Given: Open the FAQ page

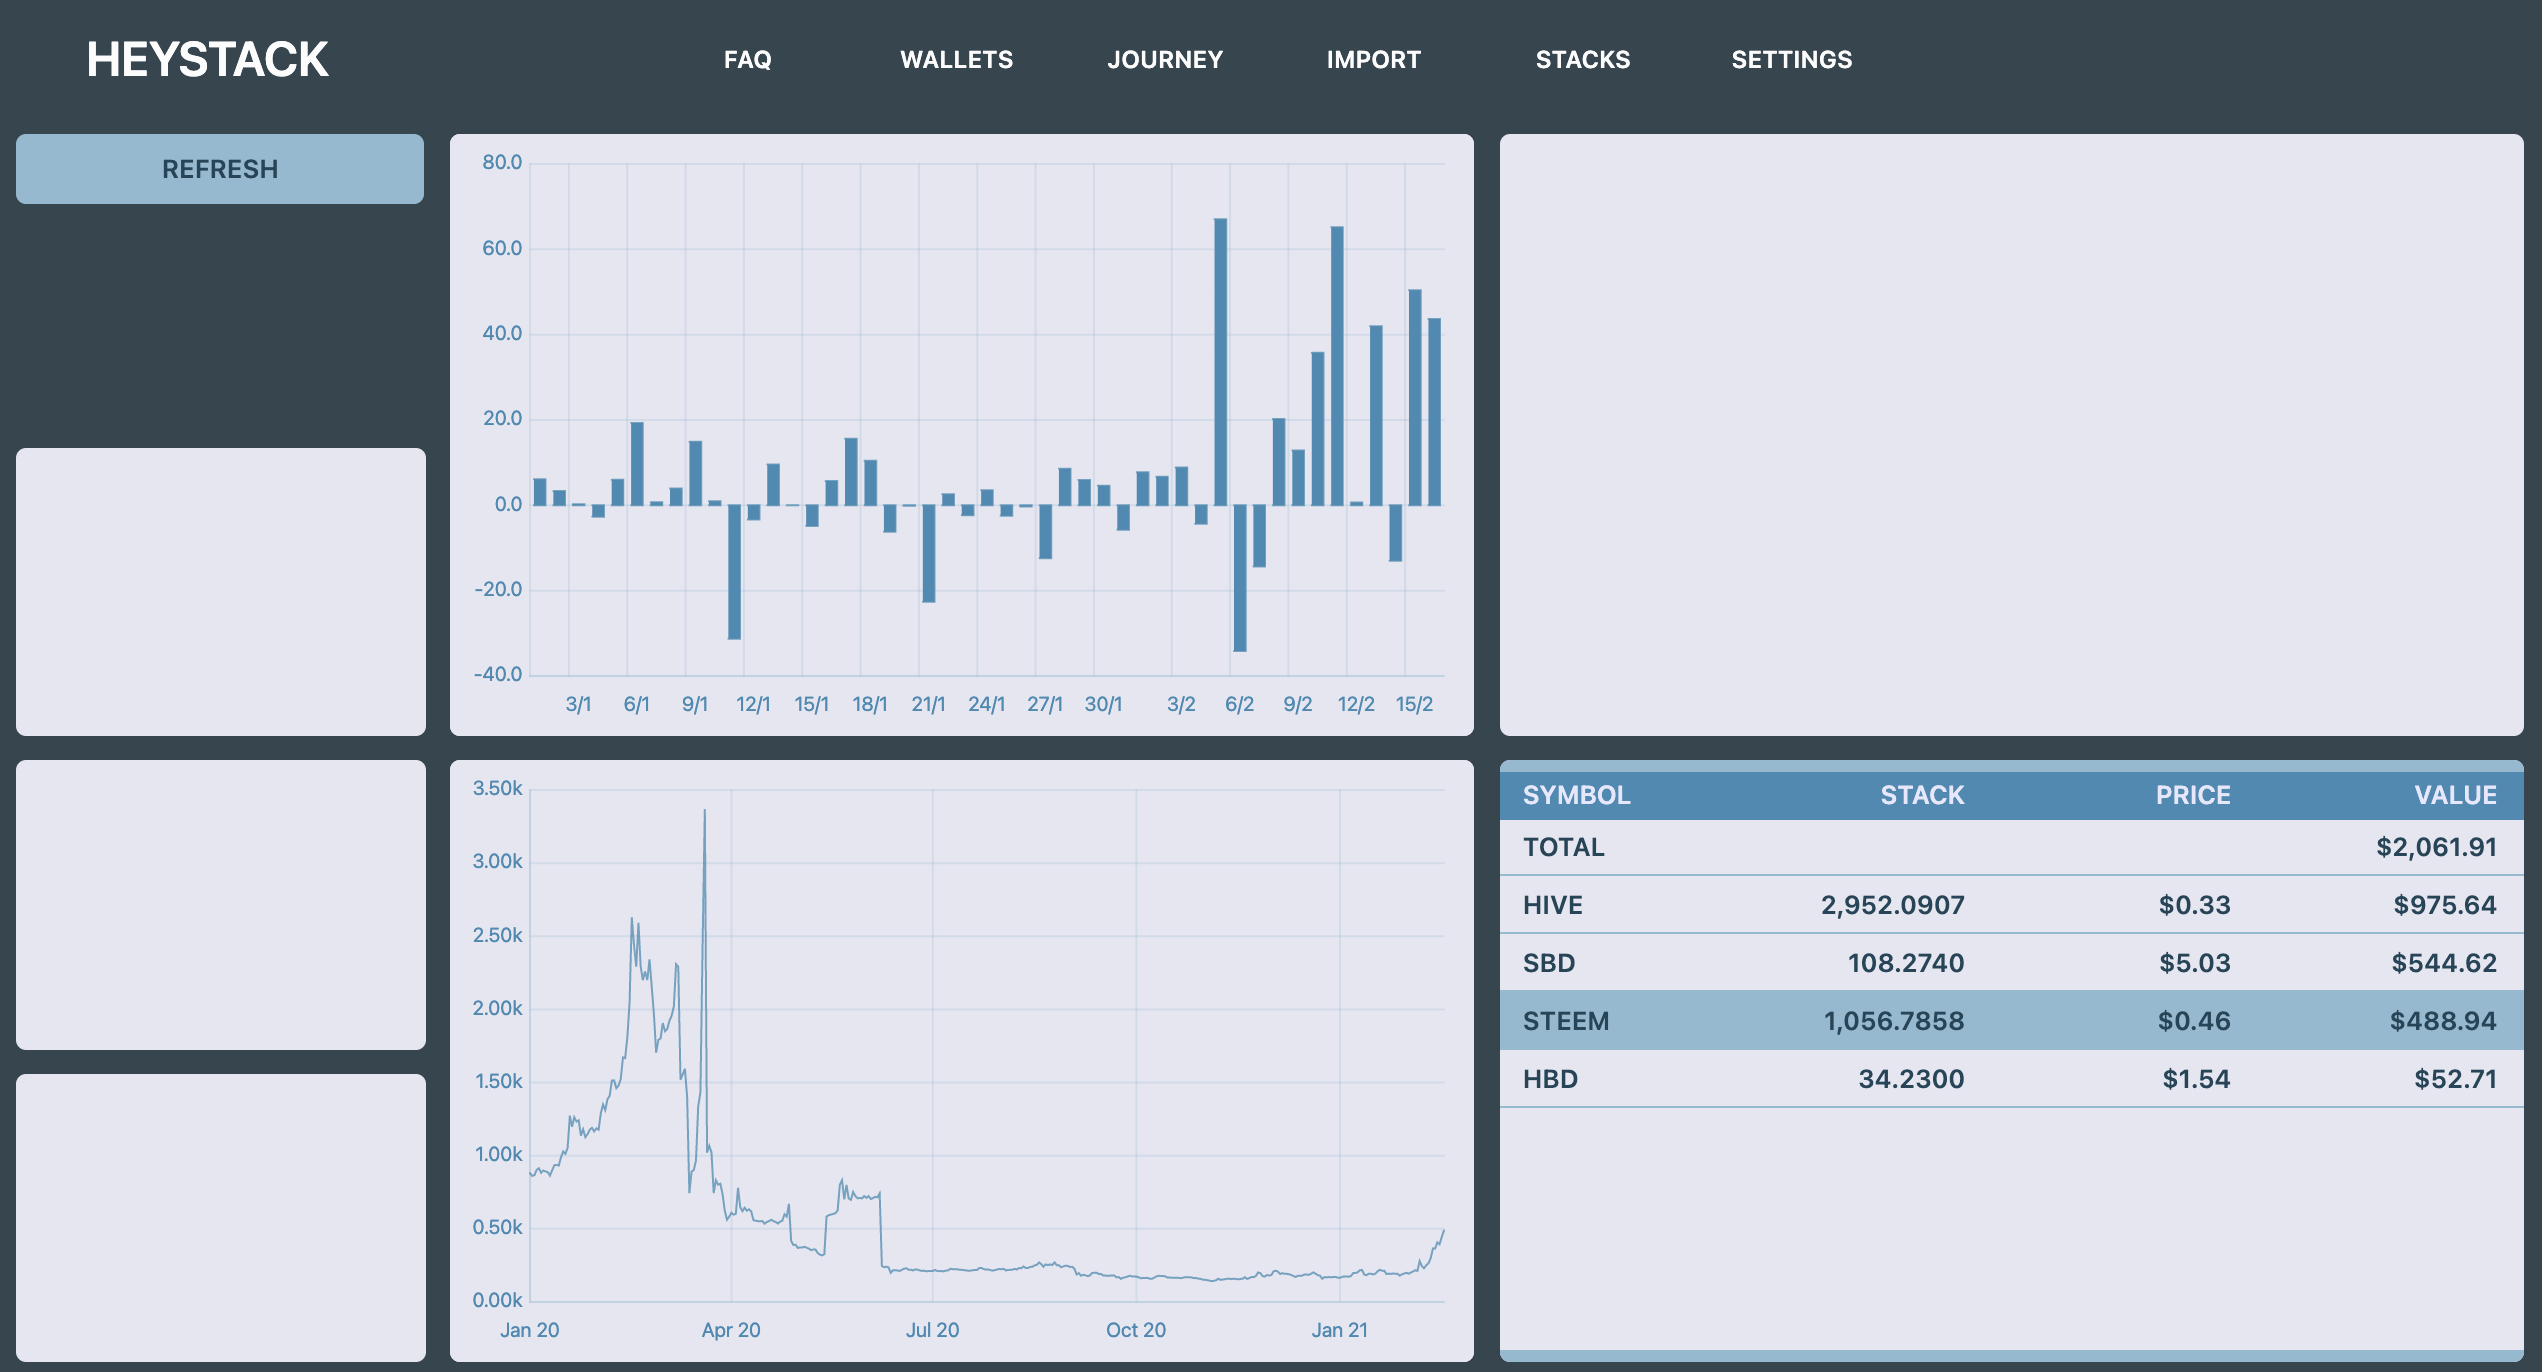Looking at the screenshot, I should click(747, 60).
